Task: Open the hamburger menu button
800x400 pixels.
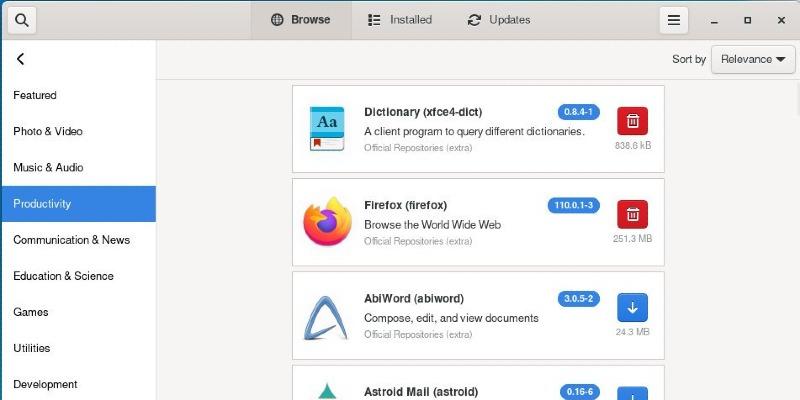Action: [673, 20]
